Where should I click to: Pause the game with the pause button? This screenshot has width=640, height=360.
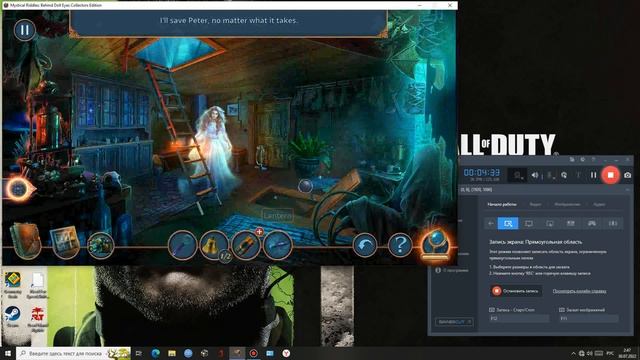(x=24, y=30)
